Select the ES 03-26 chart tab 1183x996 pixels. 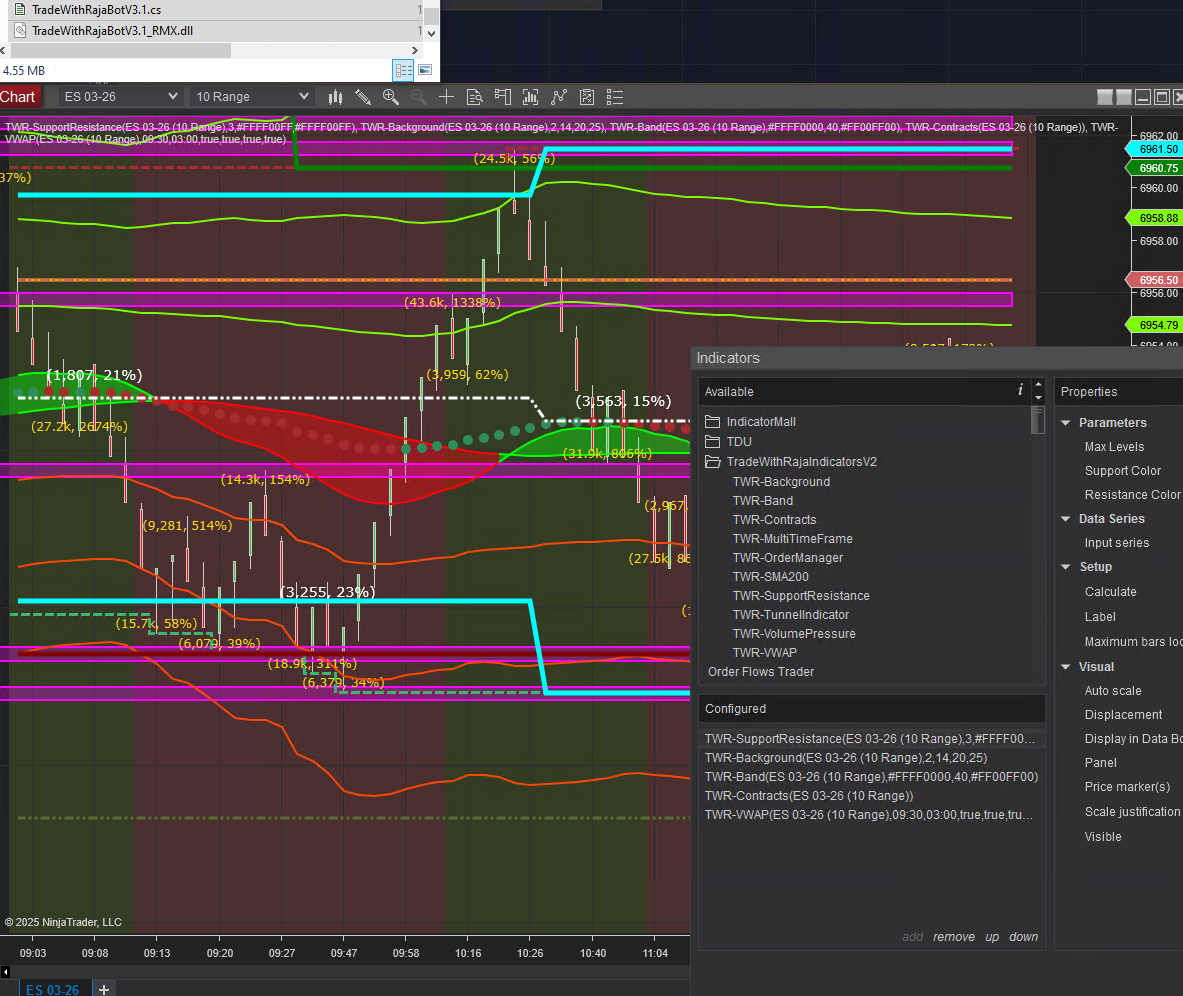click(x=52, y=989)
